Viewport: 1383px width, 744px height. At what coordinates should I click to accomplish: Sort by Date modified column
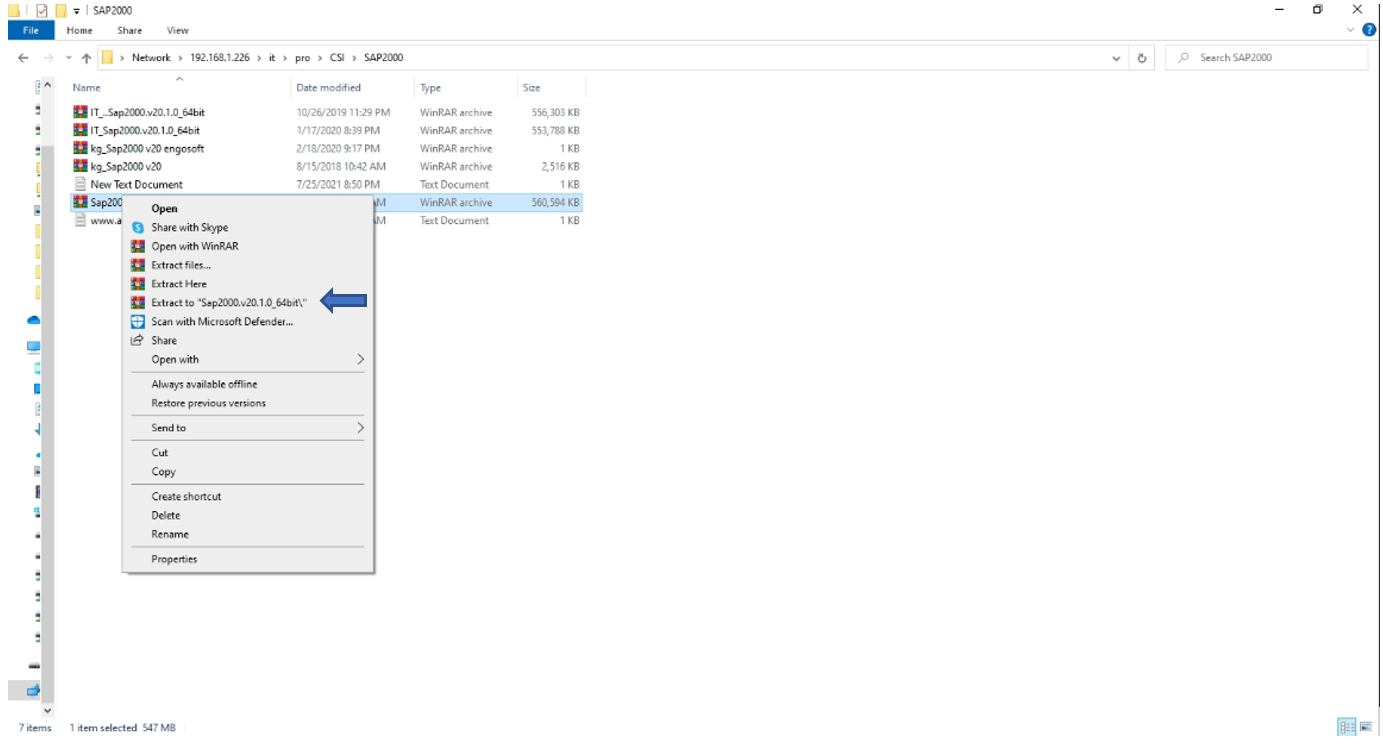(328, 88)
